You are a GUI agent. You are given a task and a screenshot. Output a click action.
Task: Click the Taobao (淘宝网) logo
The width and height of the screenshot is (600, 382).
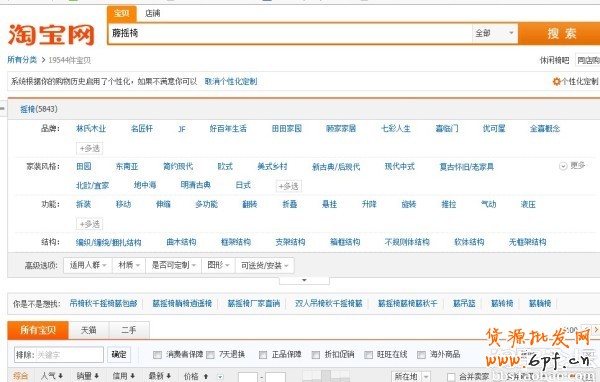click(51, 34)
